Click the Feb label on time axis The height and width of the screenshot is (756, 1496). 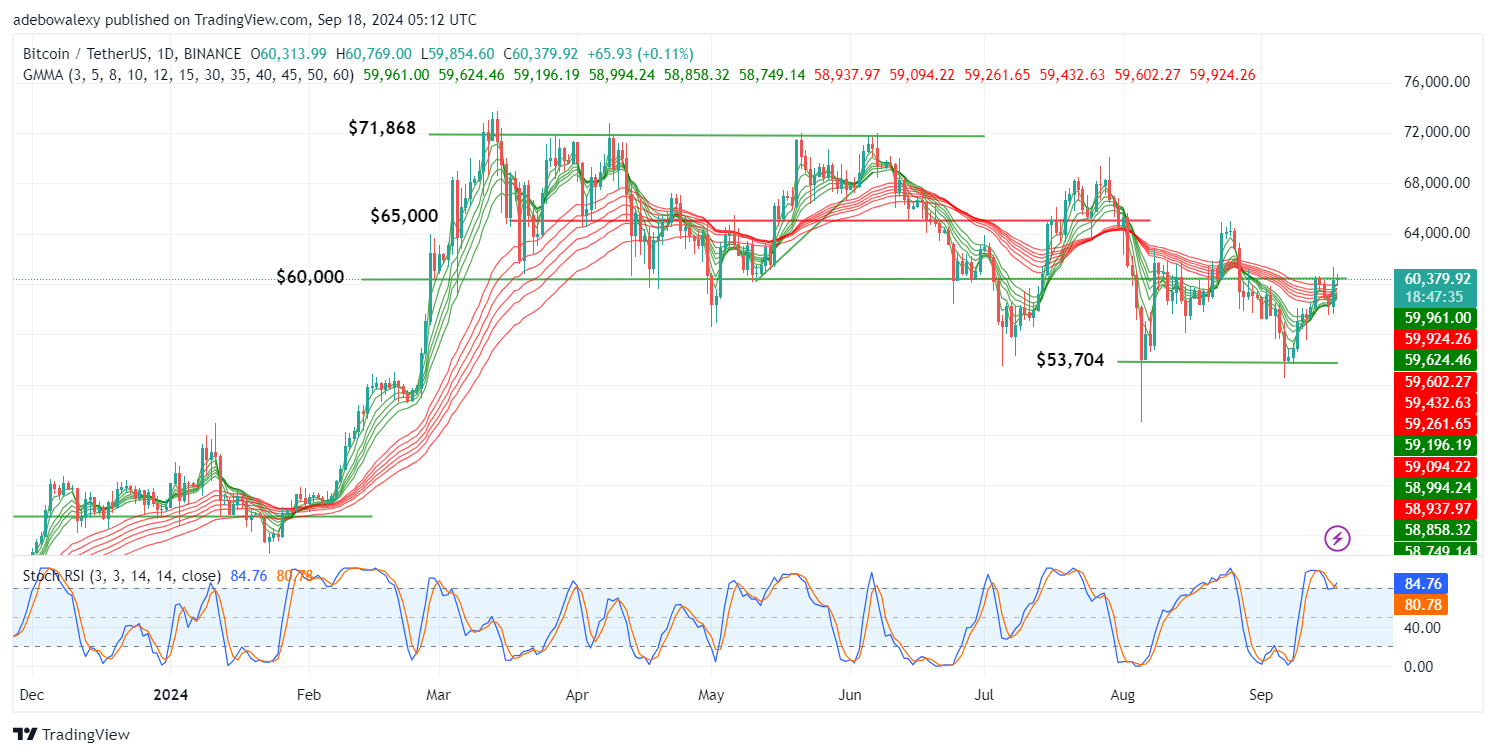[310, 693]
